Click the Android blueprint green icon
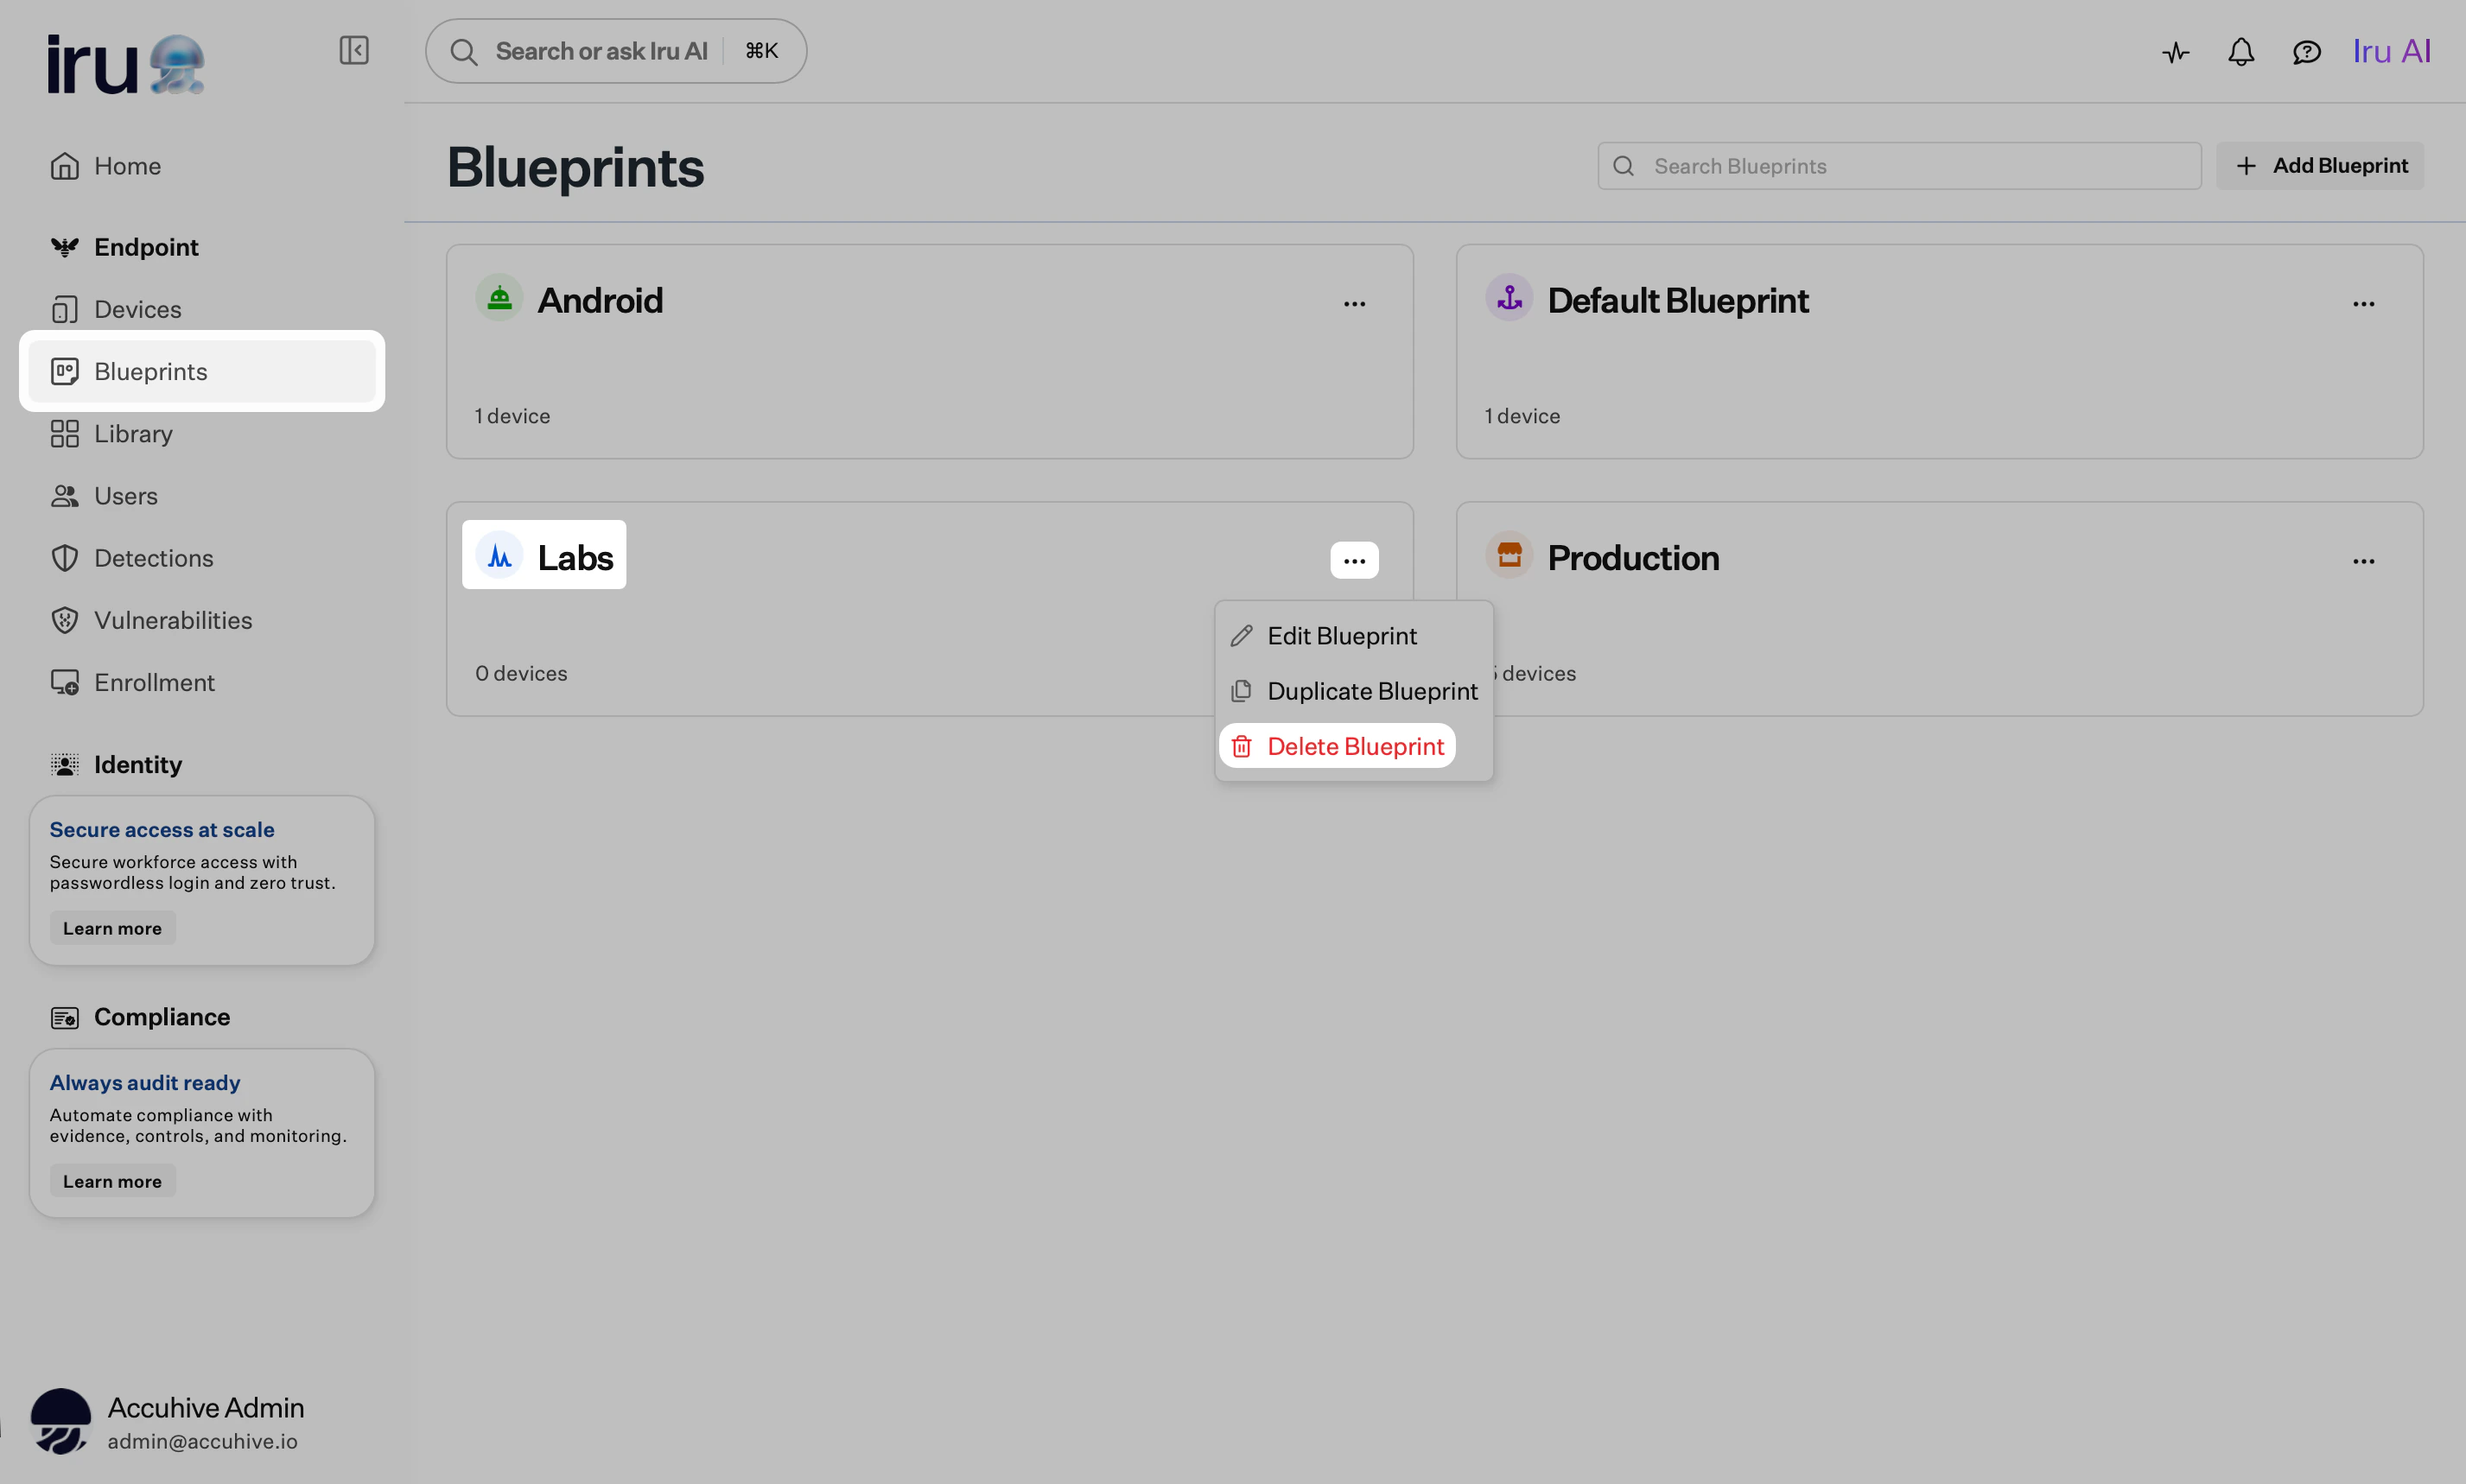The height and width of the screenshot is (1484, 2466). 499,298
